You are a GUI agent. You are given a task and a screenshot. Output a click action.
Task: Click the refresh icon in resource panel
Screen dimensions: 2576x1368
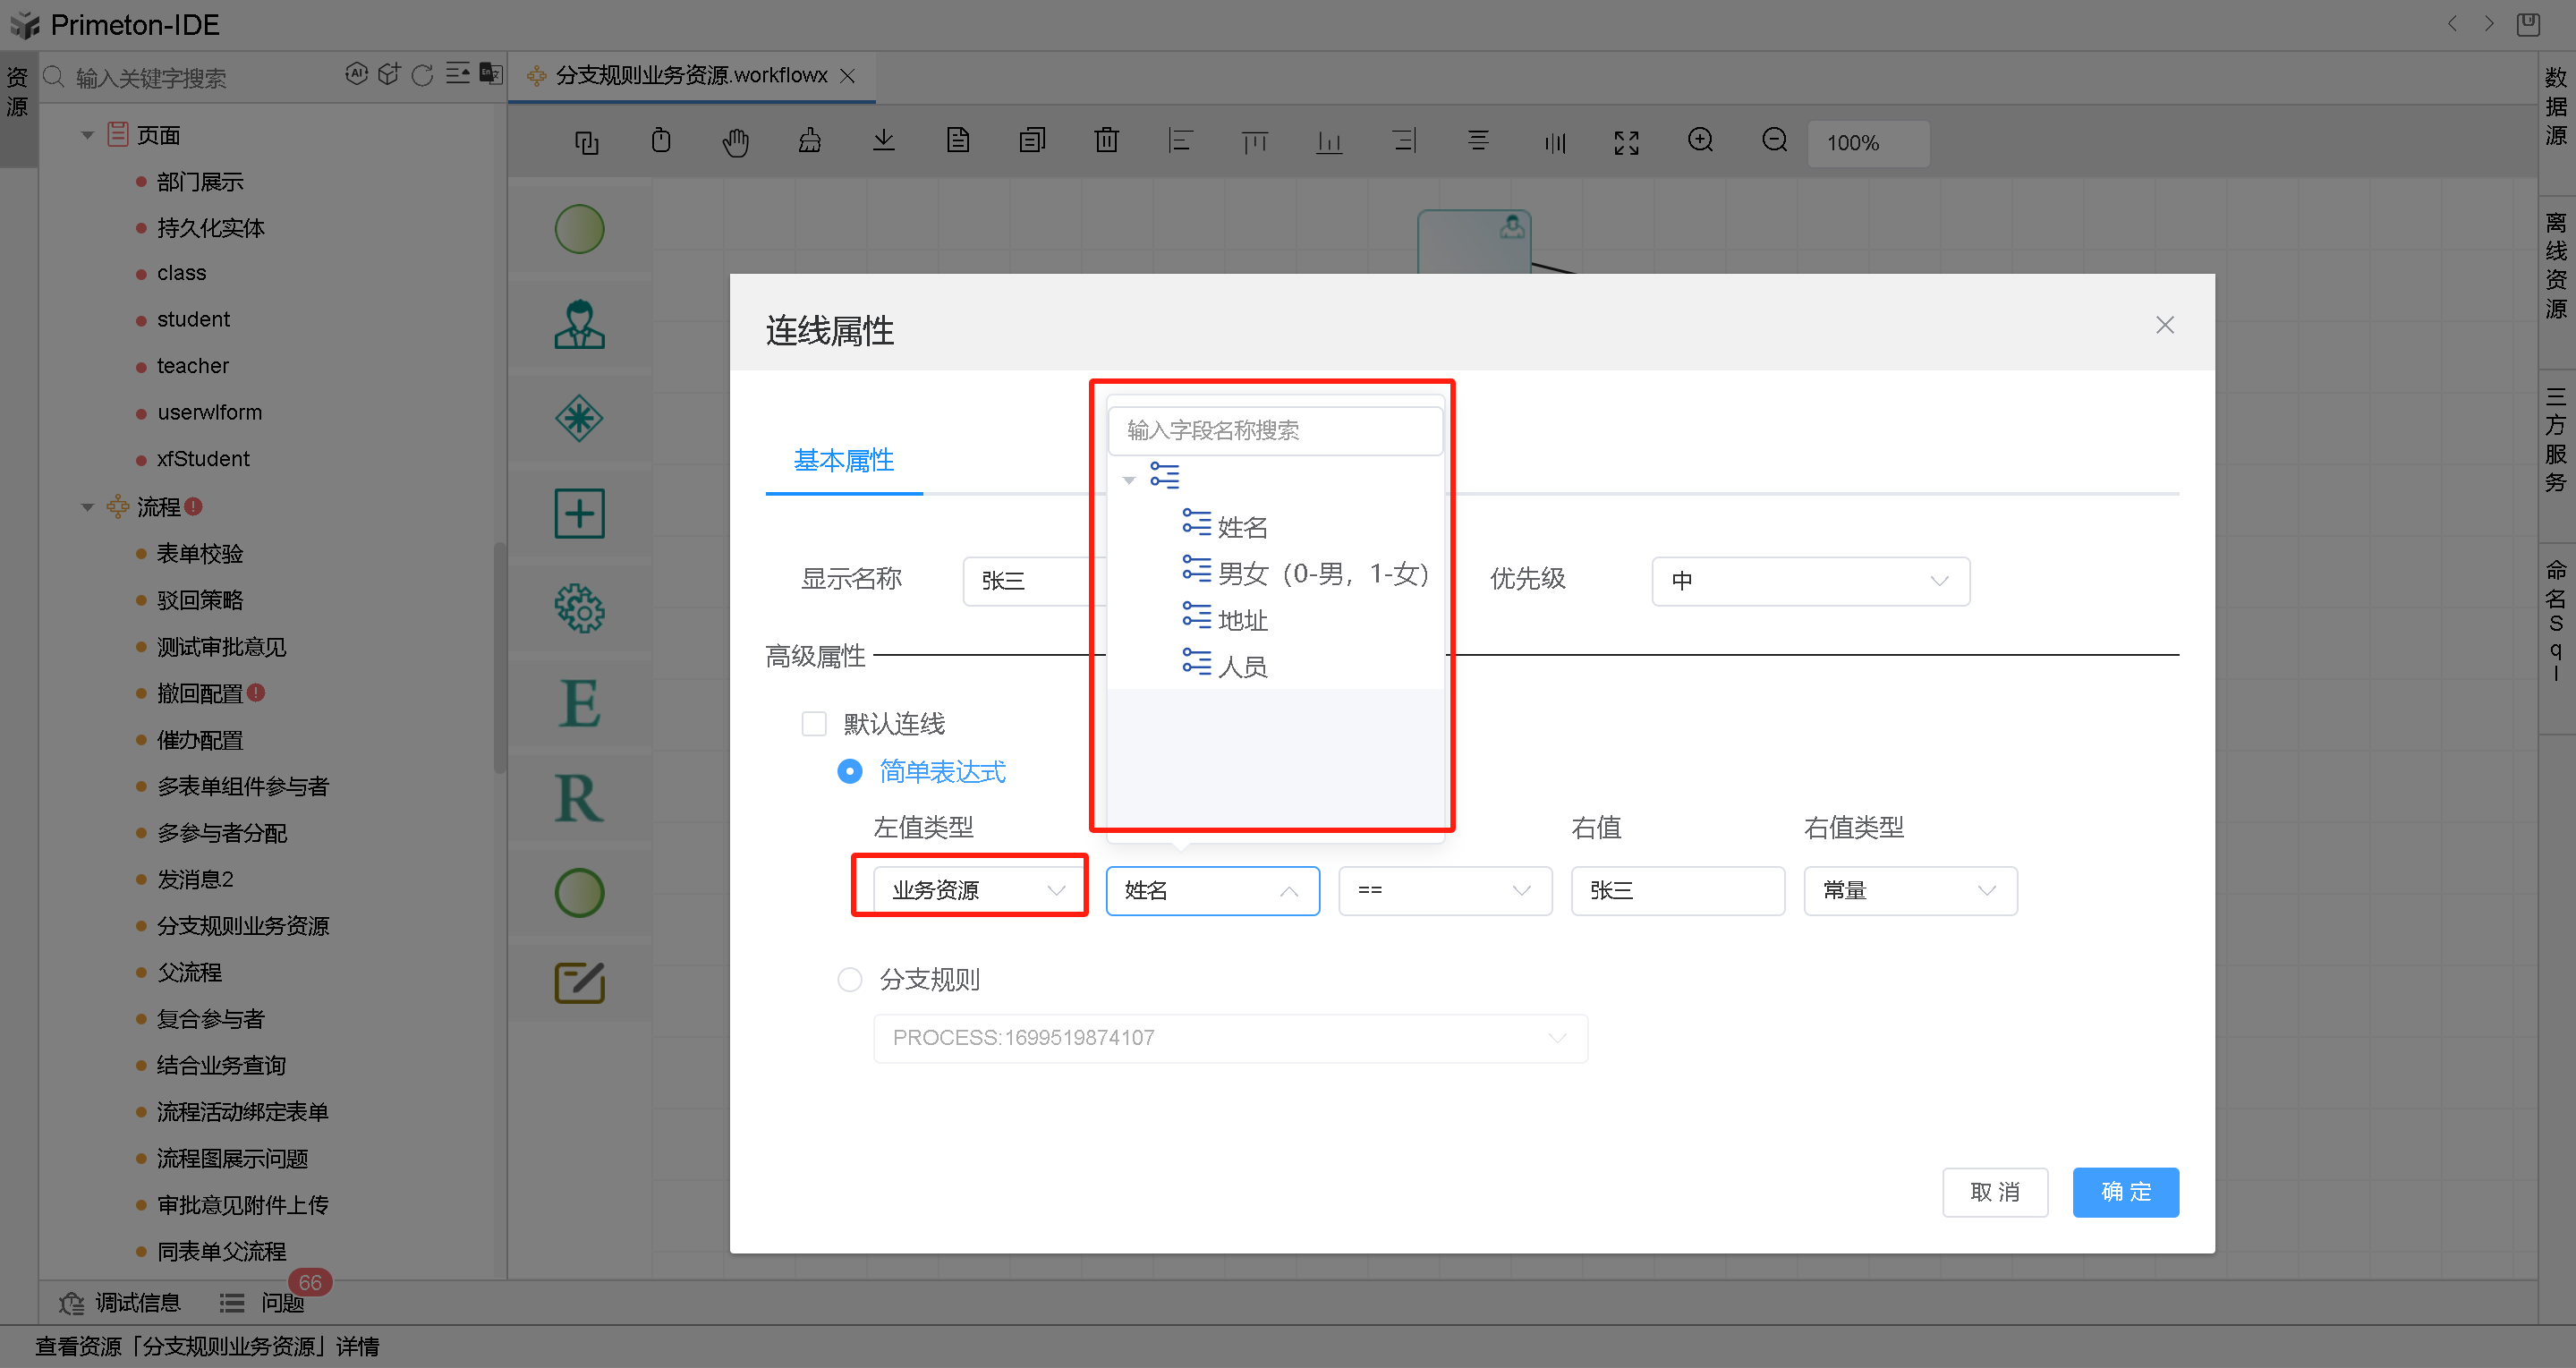pyautogui.click(x=422, y=76)
